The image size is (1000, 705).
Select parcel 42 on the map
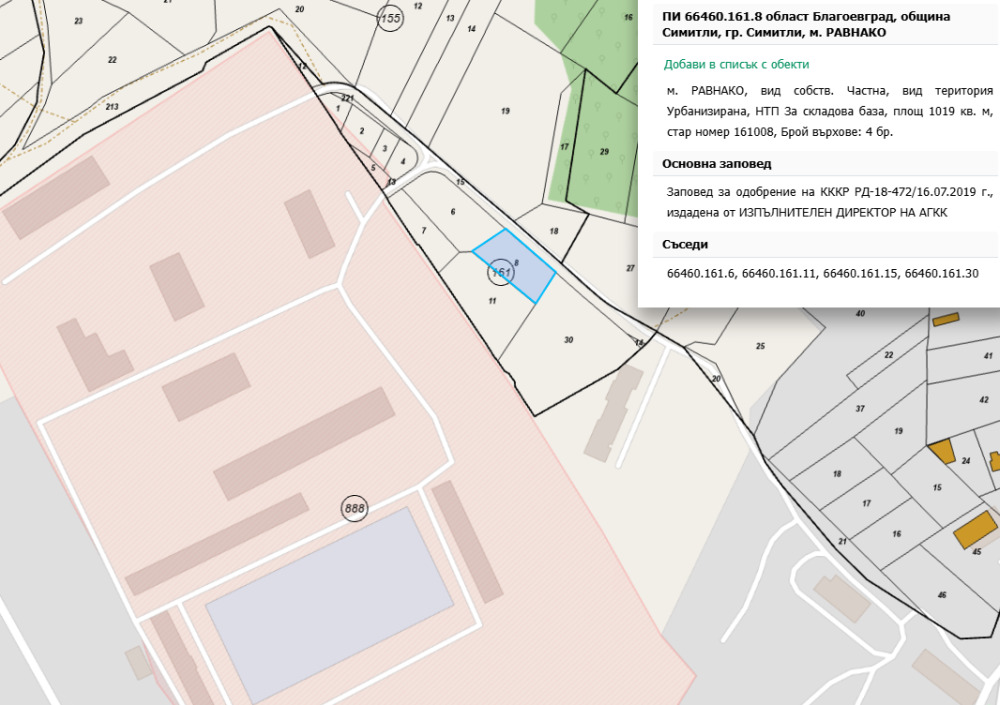984,399
